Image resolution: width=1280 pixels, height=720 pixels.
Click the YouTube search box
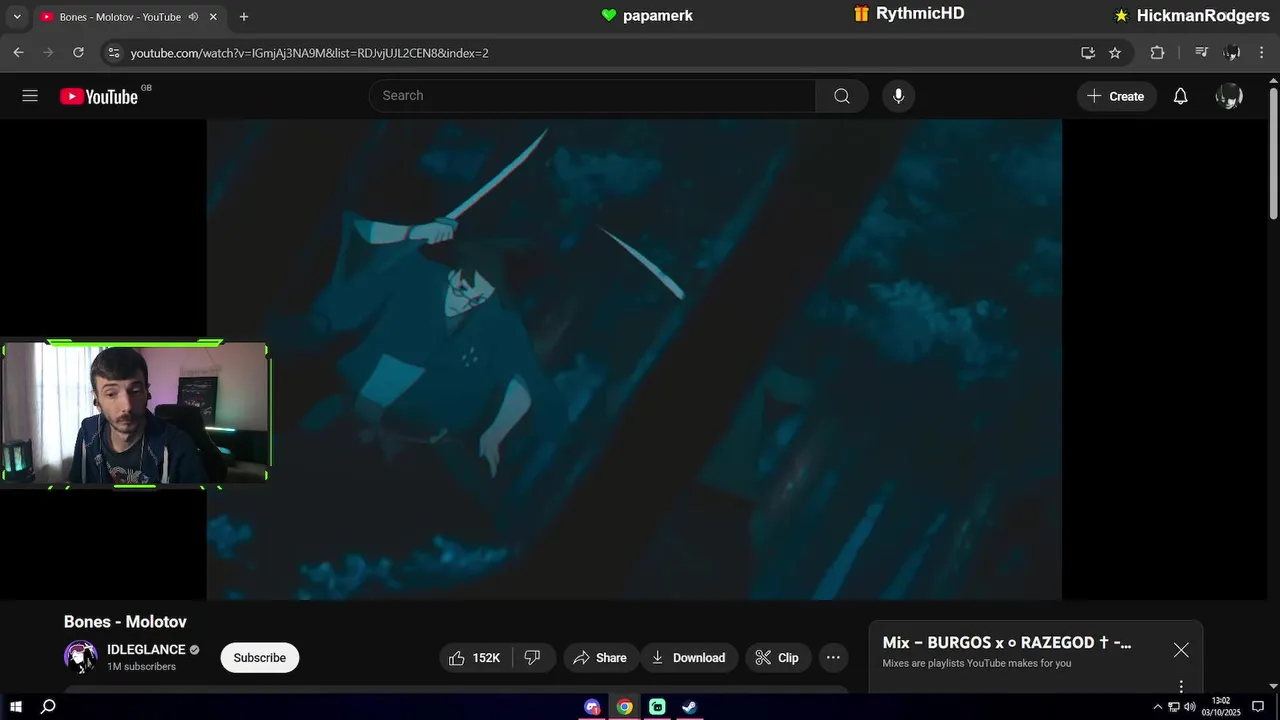pyautogui.click(x=592, y=96)
